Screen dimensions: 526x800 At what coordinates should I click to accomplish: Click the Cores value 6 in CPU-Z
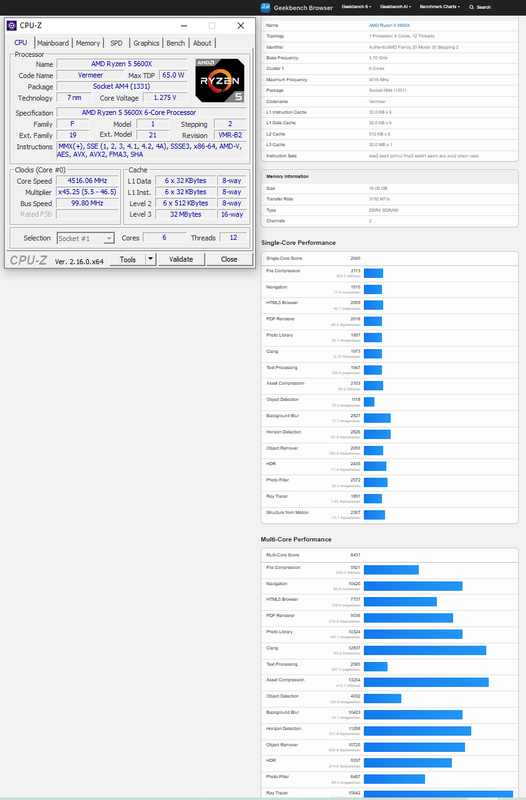[164, 238]
